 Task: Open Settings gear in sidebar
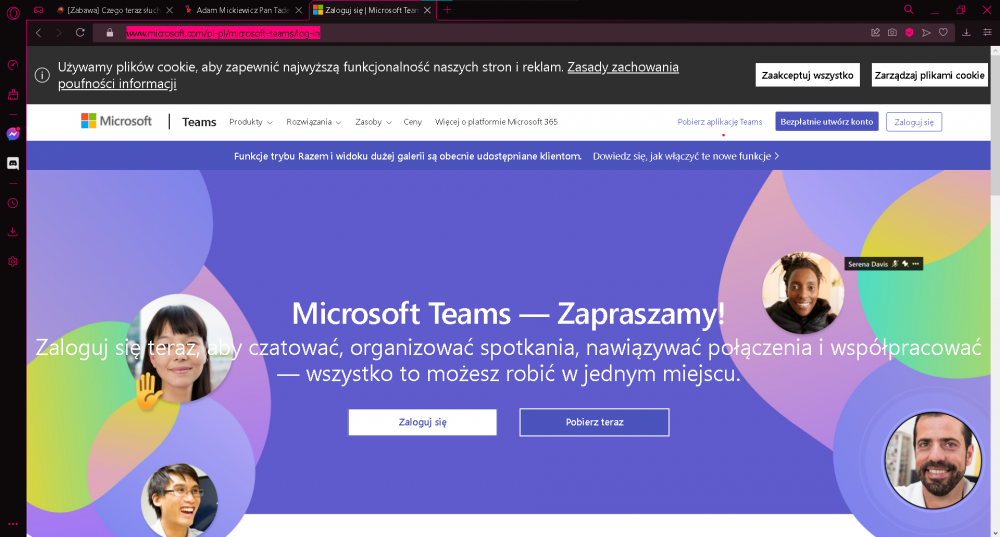[x=13, y=261]
